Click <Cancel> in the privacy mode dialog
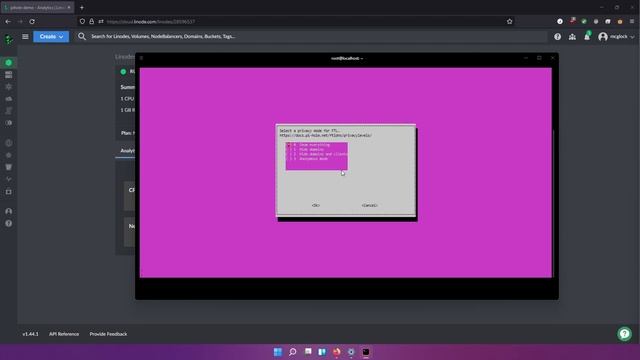This screenshot has height=360, width=640. pos(369,205)
